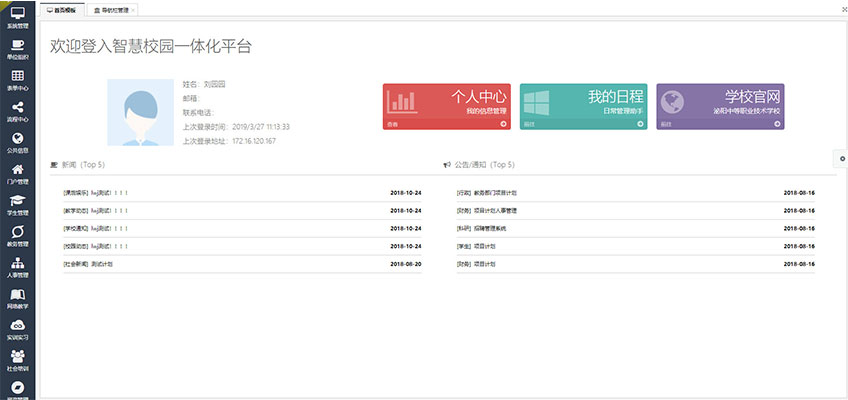
Task: Open the teal 我的日程 card
Action: [x=583, y=106]
